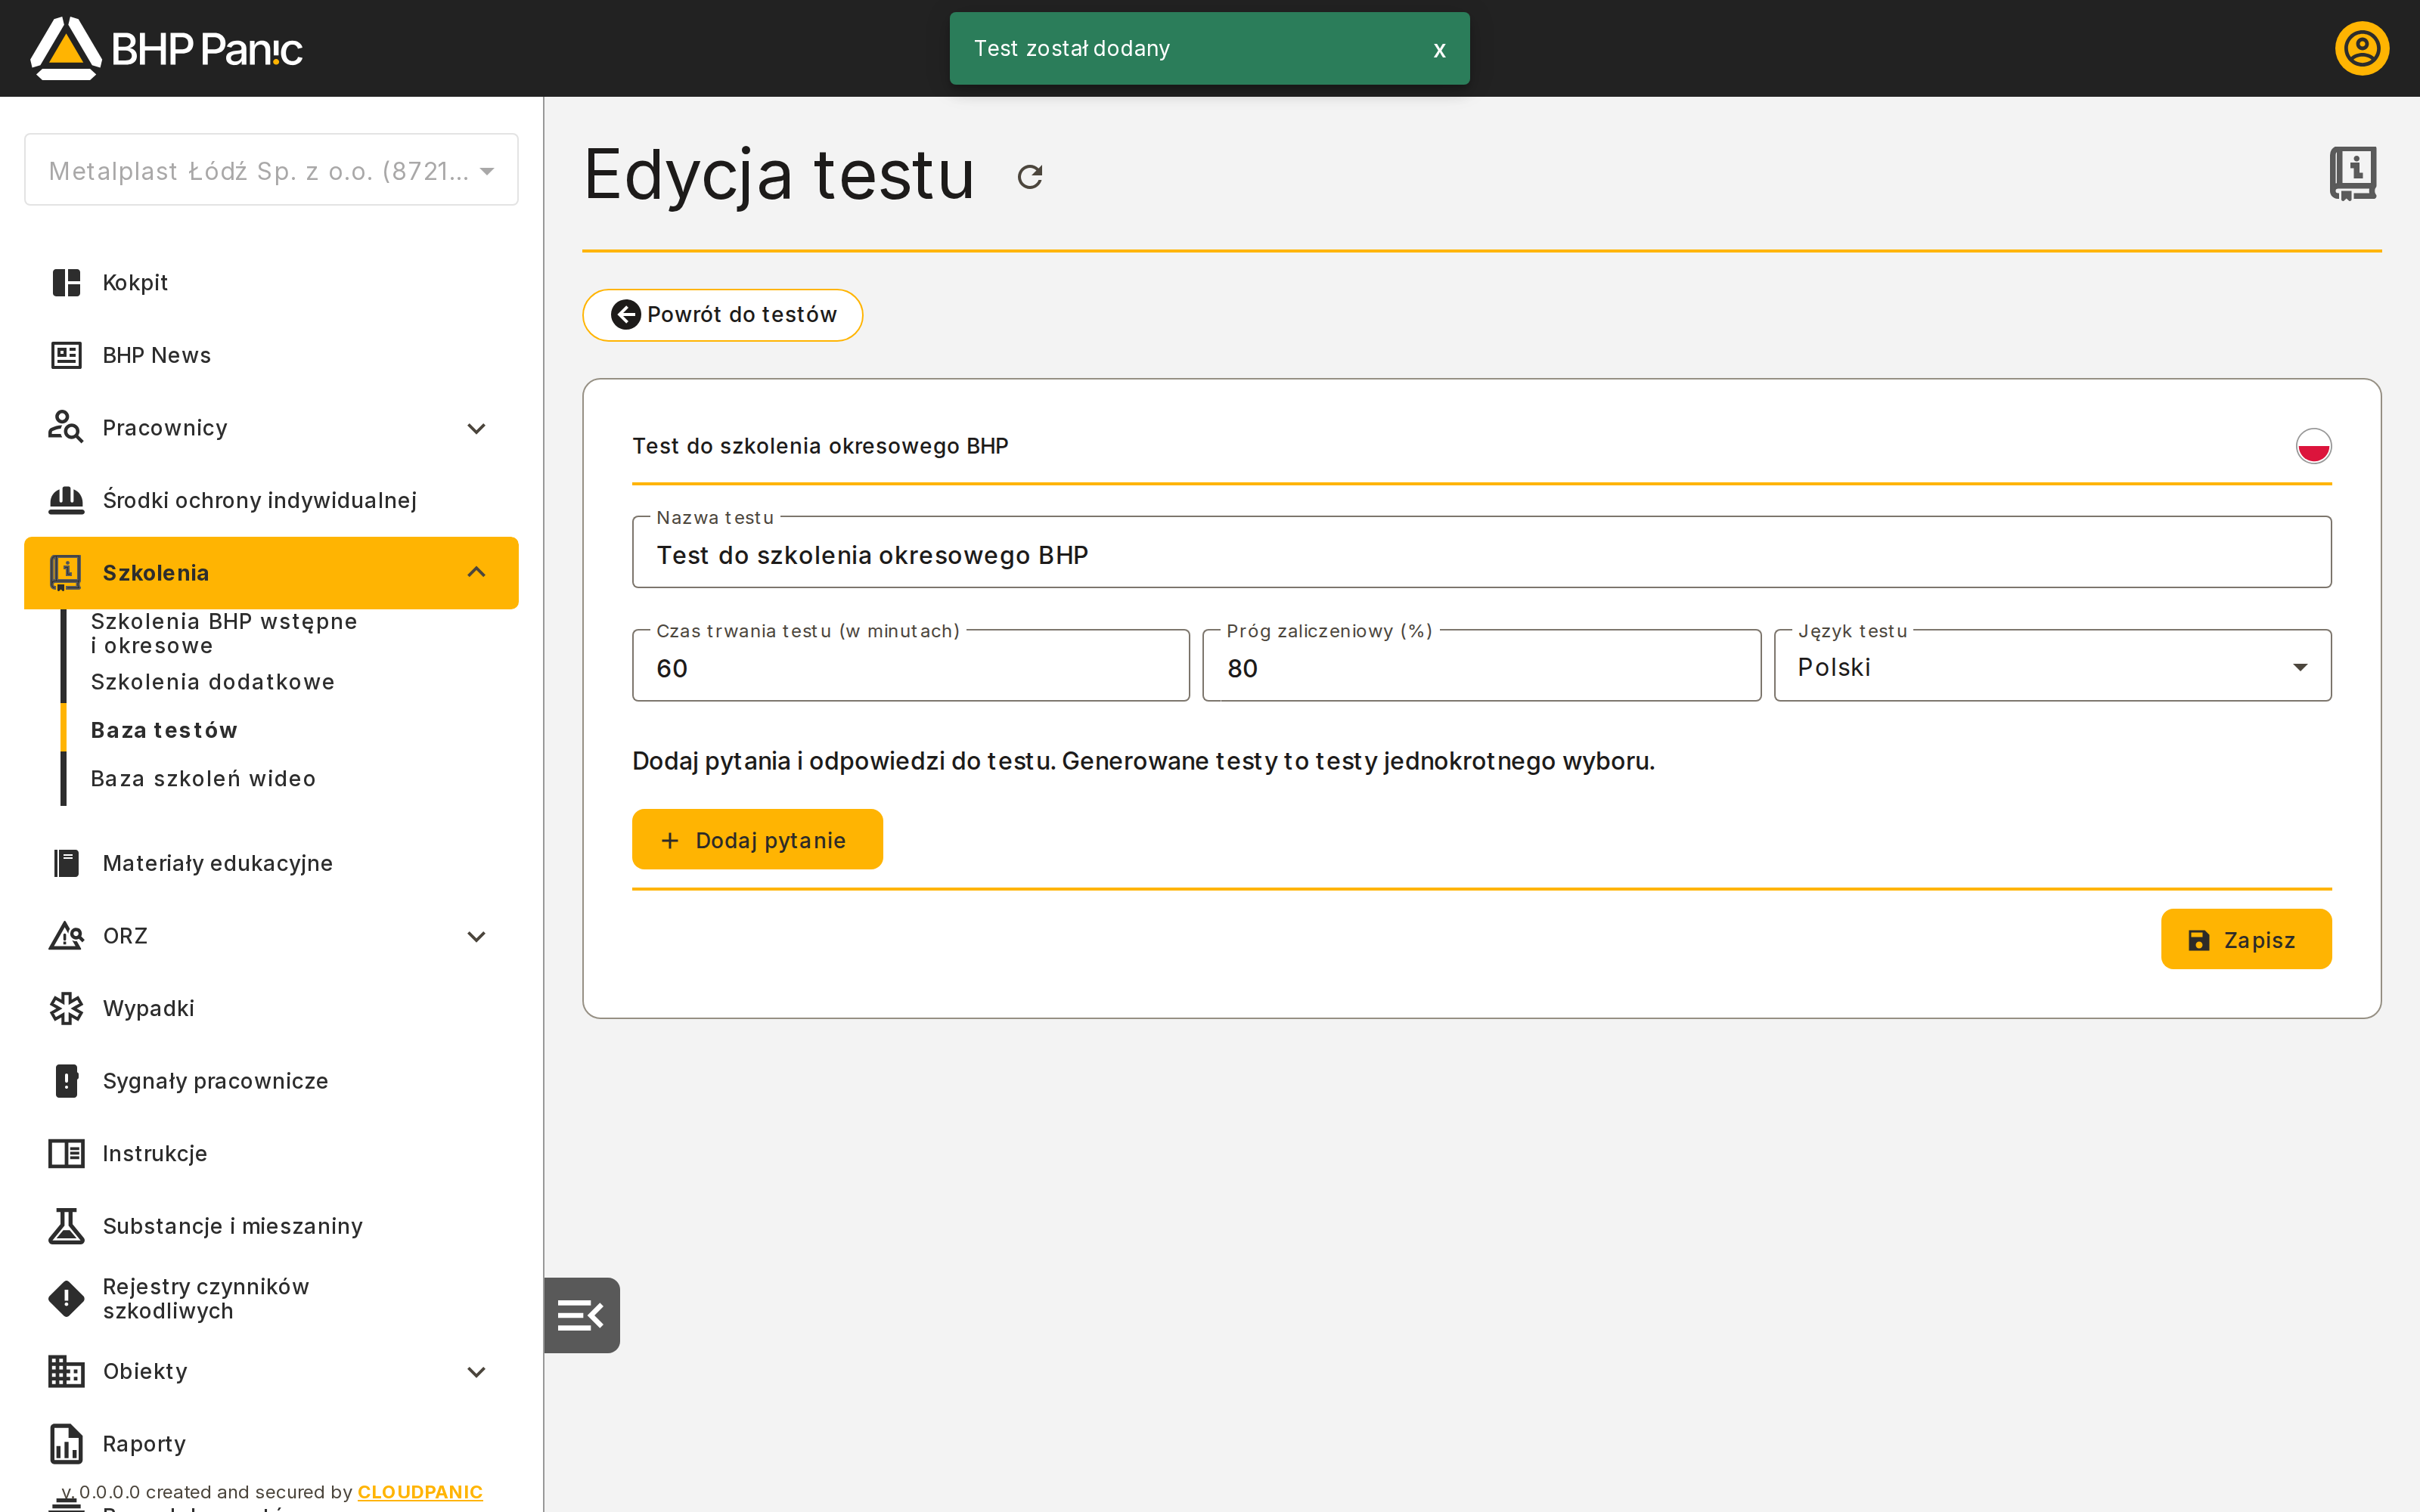Image resolution: width=2420 pixels, height=1512 pixels.
Task: Open the Raporty menu label
Action: point(144,1444)
